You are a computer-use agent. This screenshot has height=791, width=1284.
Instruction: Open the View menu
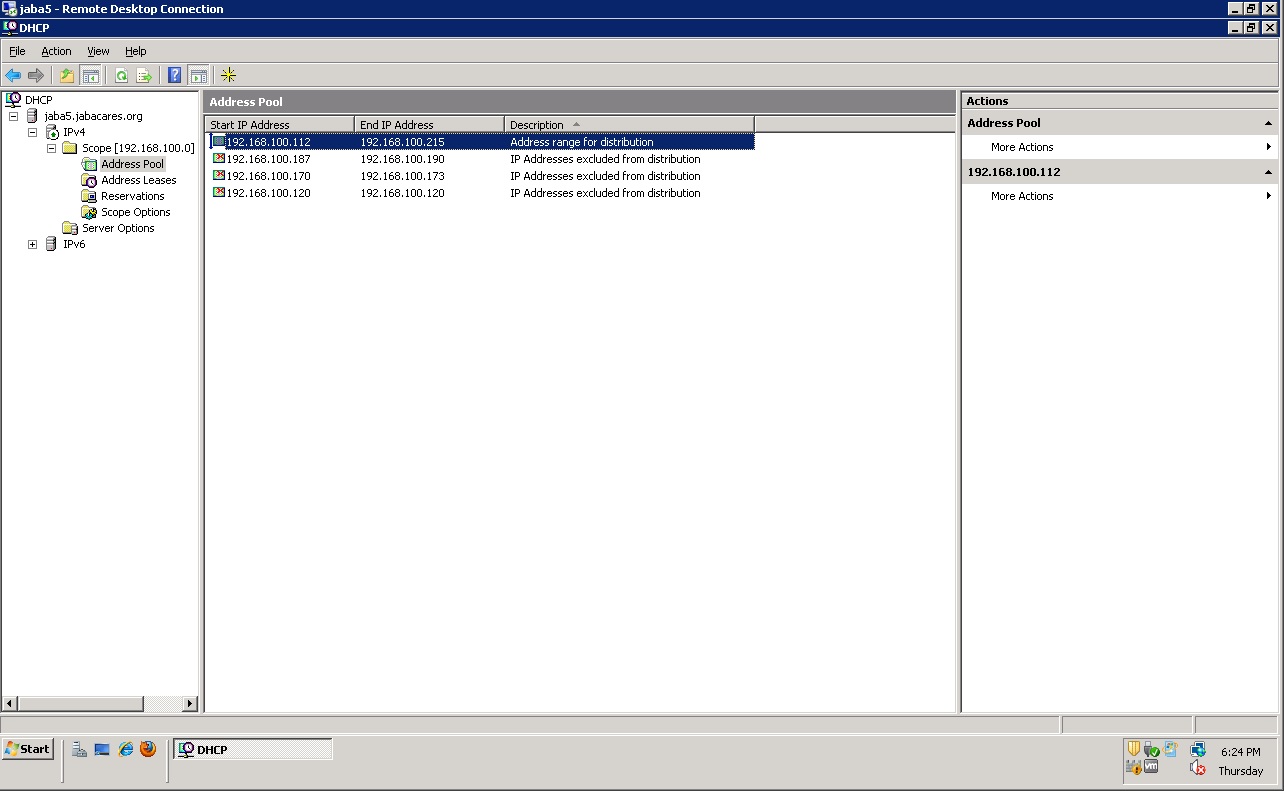pyautogui.click(x=97, y=51)
